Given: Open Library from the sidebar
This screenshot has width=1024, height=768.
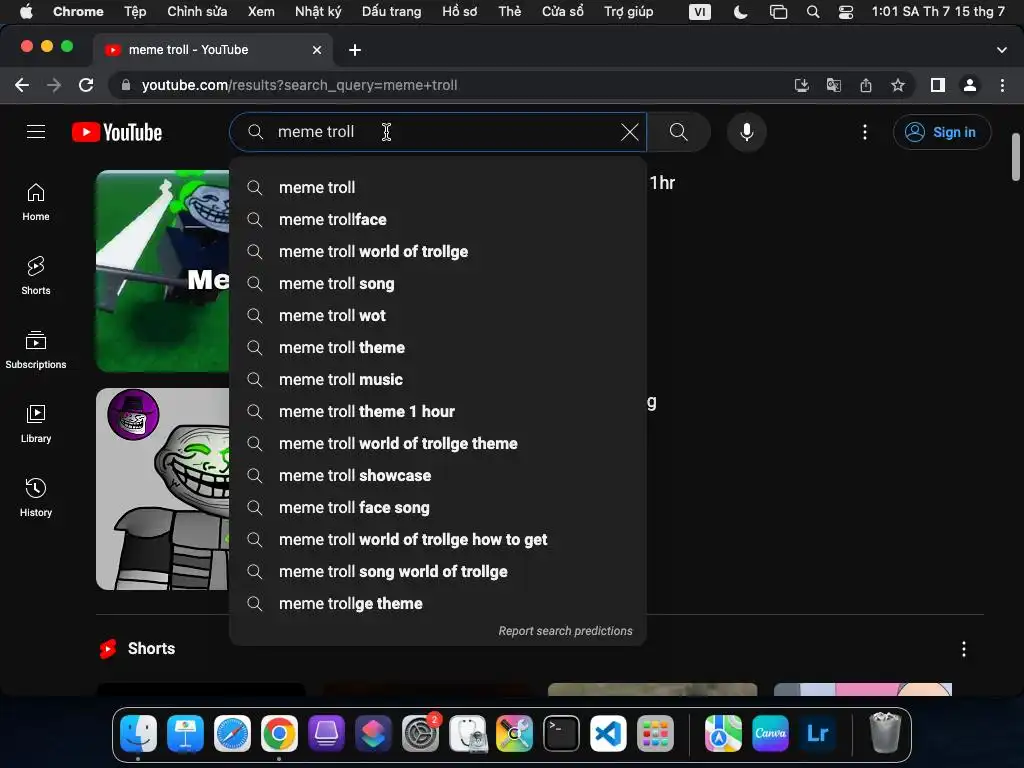Looking at the screenshot, I should 36,424.
